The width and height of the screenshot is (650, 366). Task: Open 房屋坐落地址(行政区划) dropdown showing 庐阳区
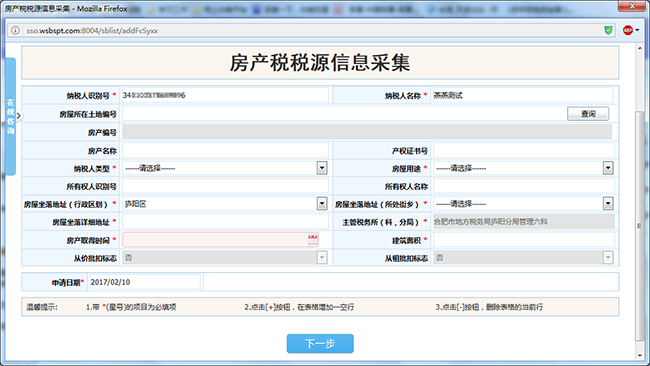(x=322, y=204)
